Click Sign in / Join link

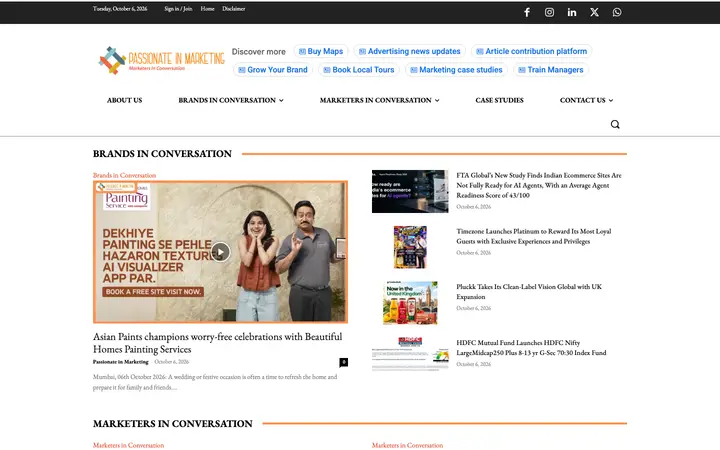[178, 9]
